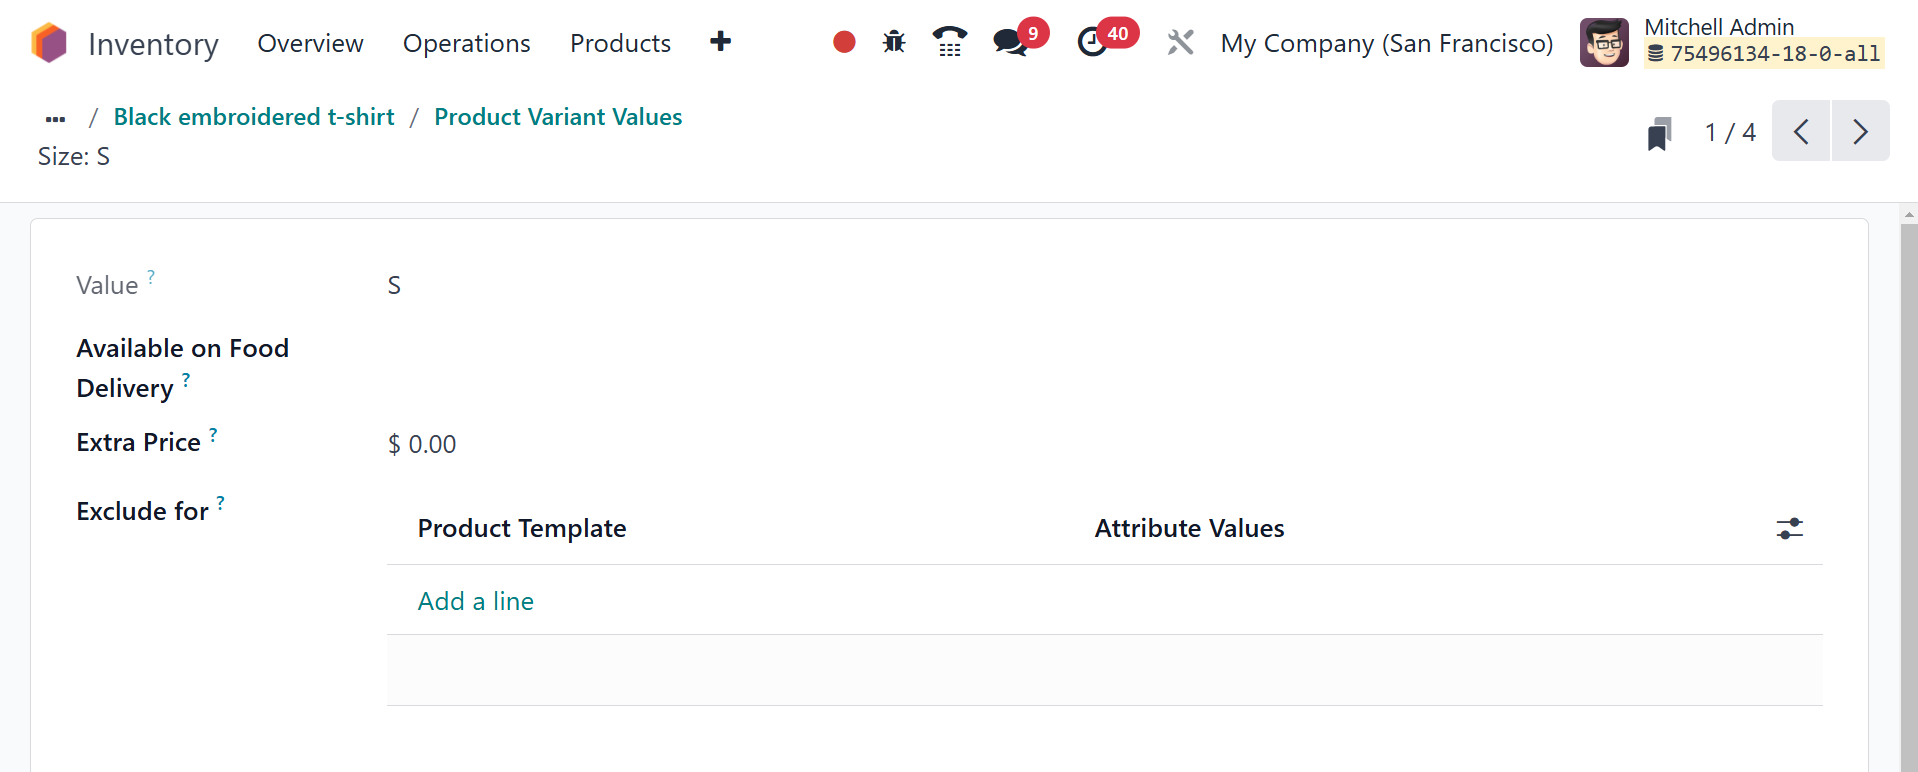1918x772 pixels.
Task: Click the wrench tools icon
Action: click(x=1180, y=42)
